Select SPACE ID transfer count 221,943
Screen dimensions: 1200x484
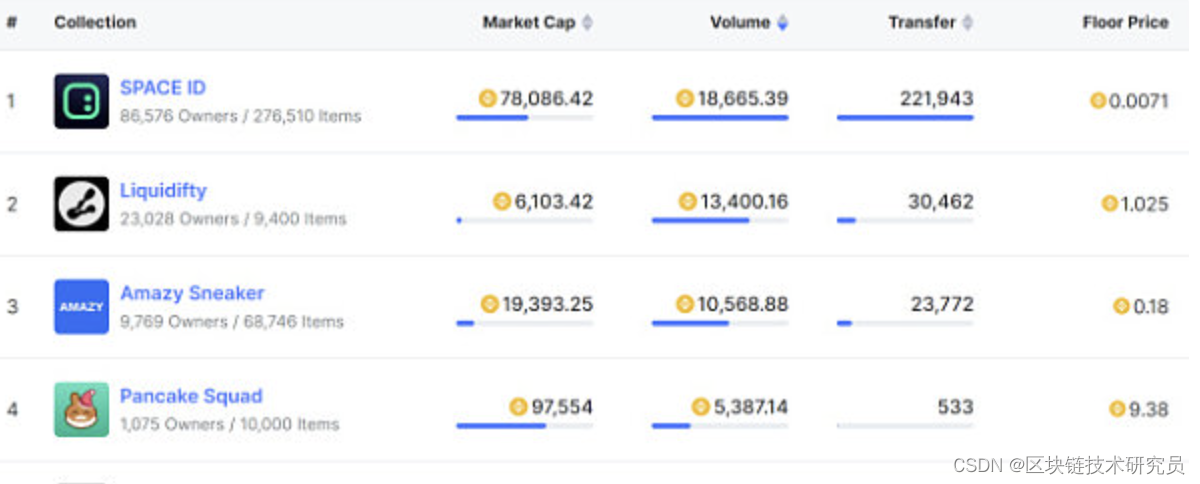tap(936, 98)
